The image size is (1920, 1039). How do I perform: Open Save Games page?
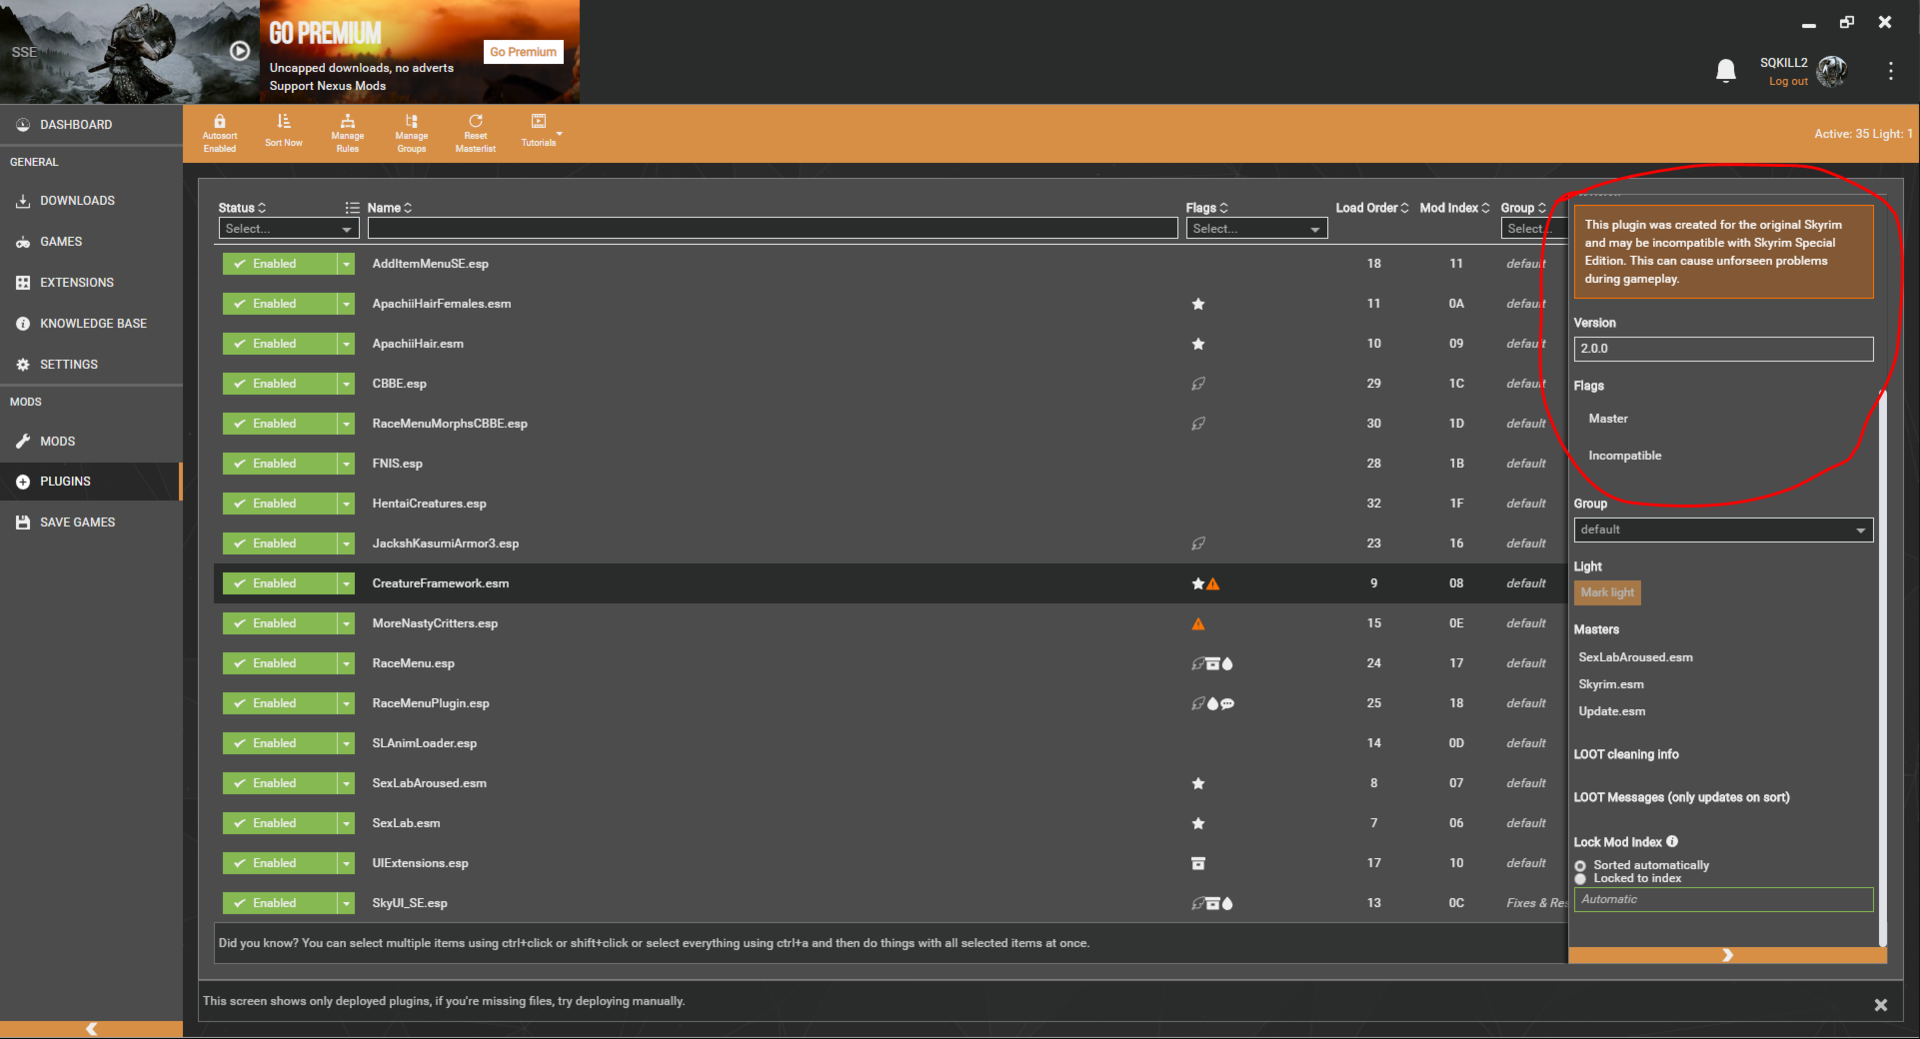click(x=91, y=522)
